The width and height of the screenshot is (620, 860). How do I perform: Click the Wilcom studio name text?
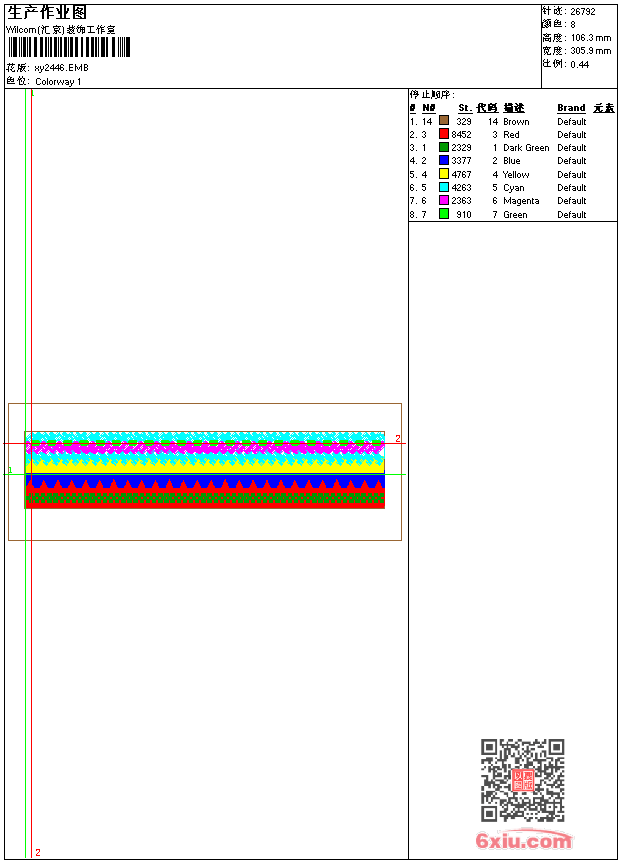(x=60, y=30)
